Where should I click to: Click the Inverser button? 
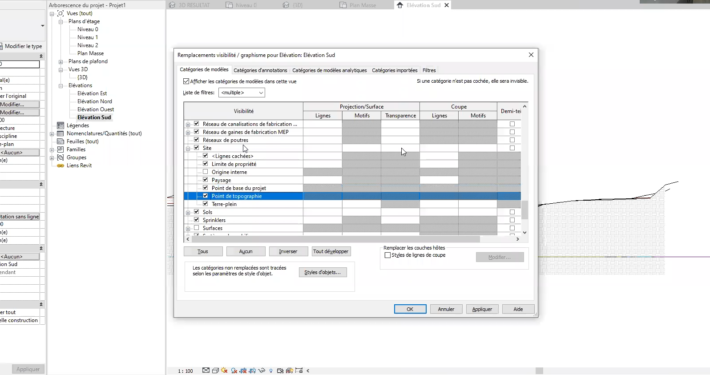tap(288, 251)
